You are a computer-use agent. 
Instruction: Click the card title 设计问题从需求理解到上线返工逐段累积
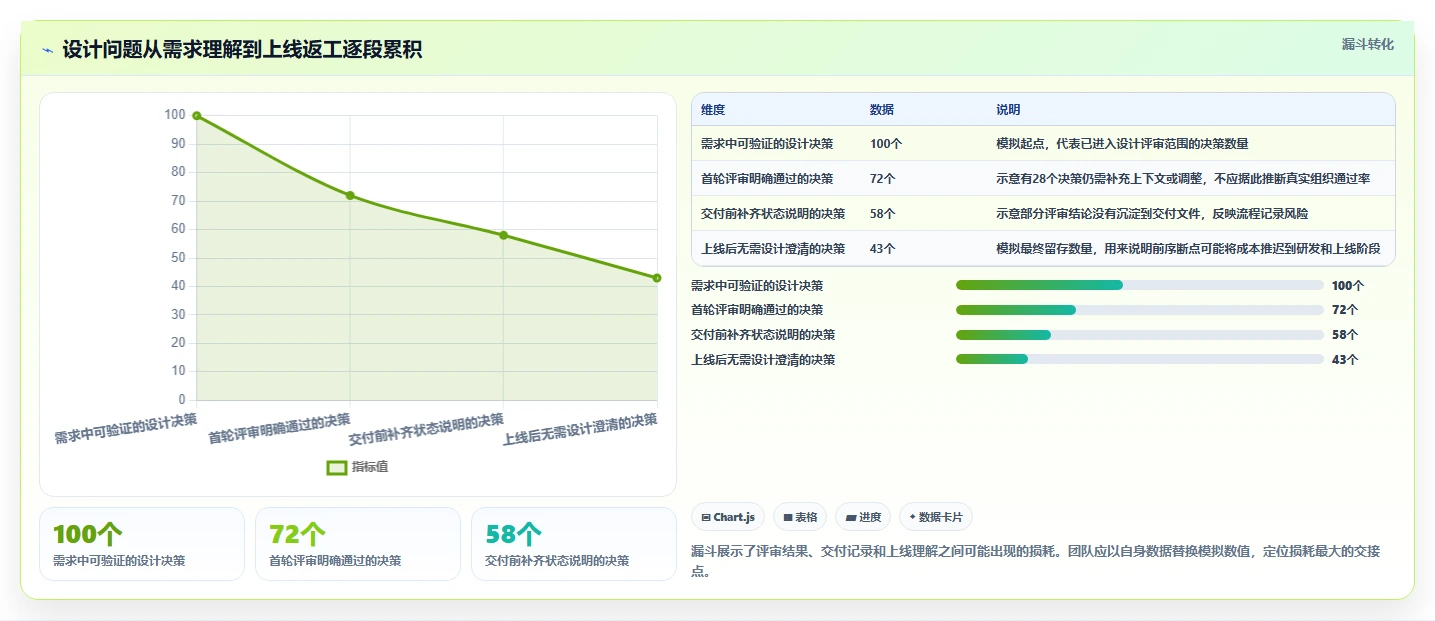242,50
